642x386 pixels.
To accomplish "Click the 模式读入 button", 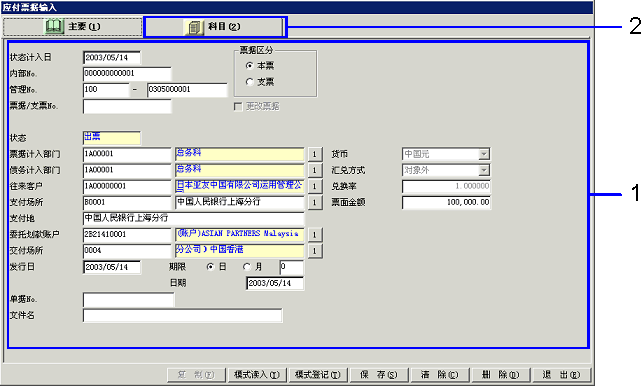I will pos(257,375).
